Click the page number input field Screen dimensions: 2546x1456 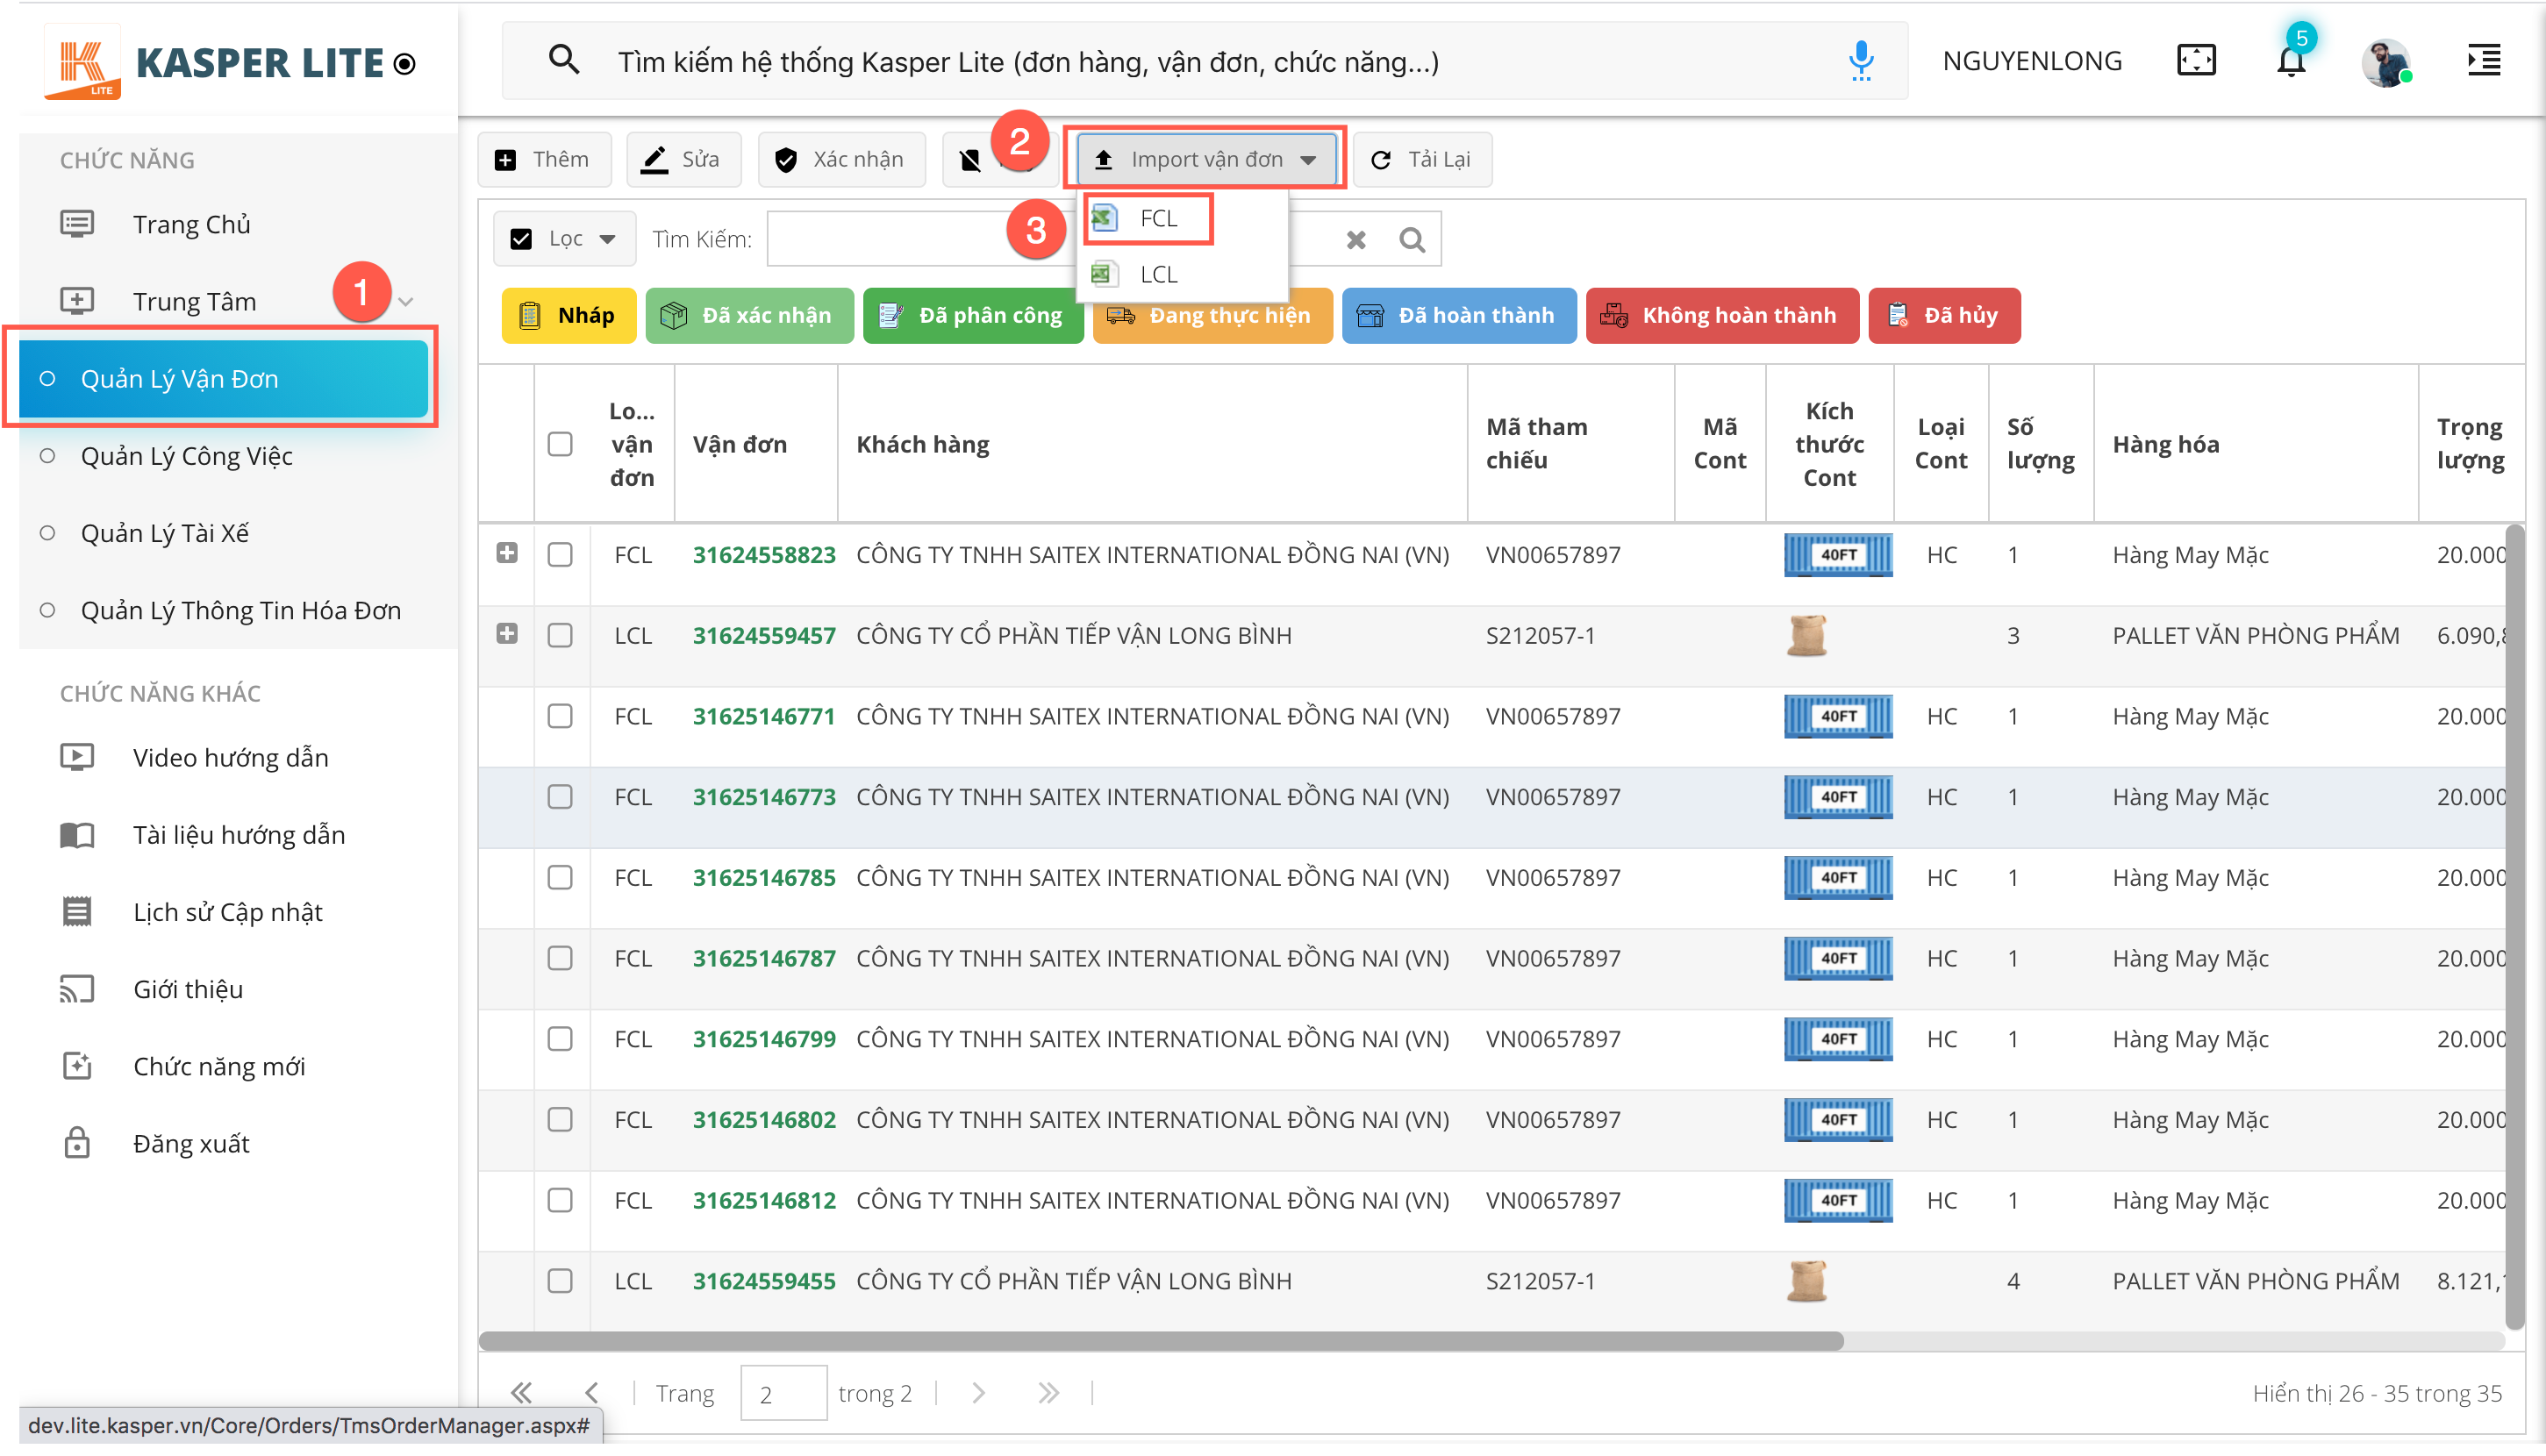783,1393
